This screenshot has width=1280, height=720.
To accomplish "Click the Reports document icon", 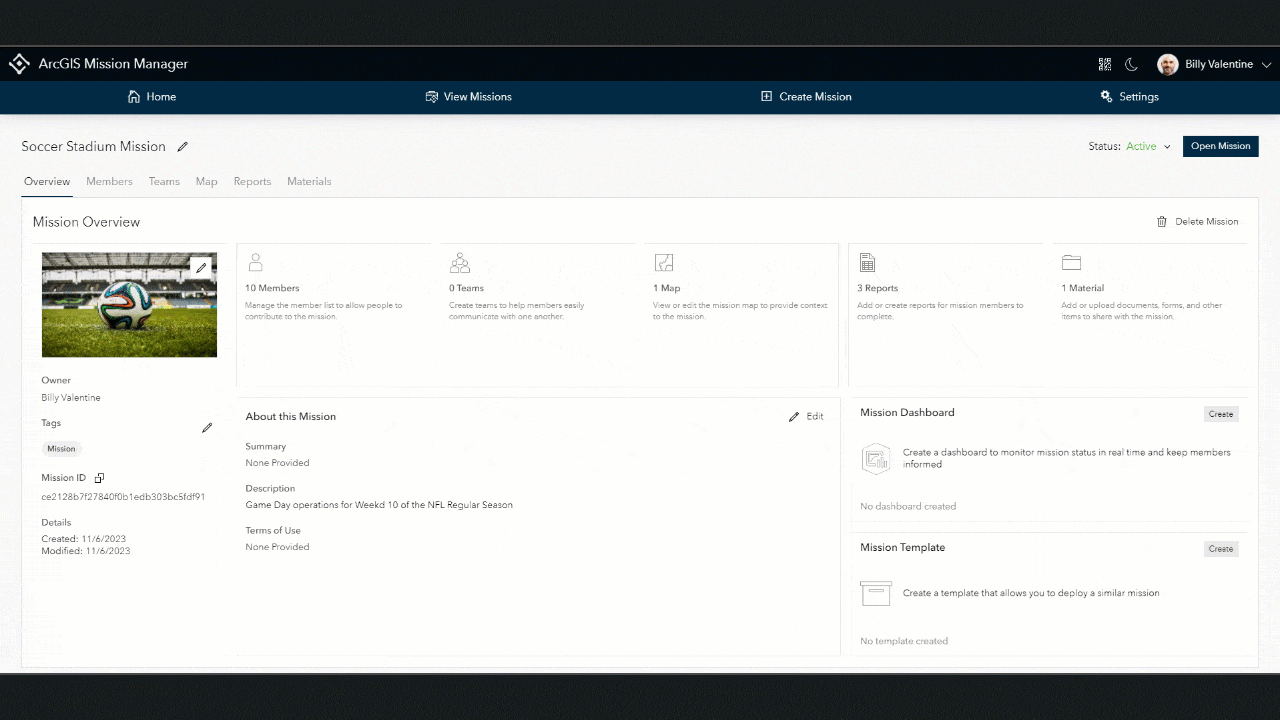I will [867, 263].
